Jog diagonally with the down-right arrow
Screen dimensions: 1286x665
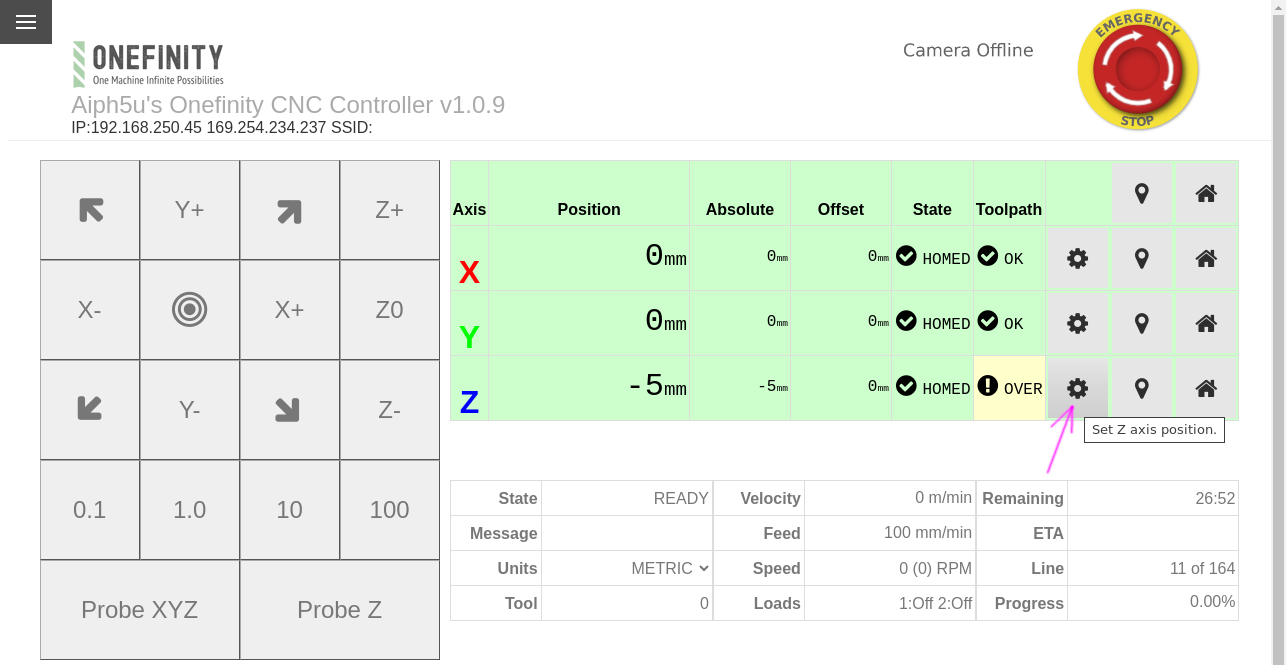(290, 410)
